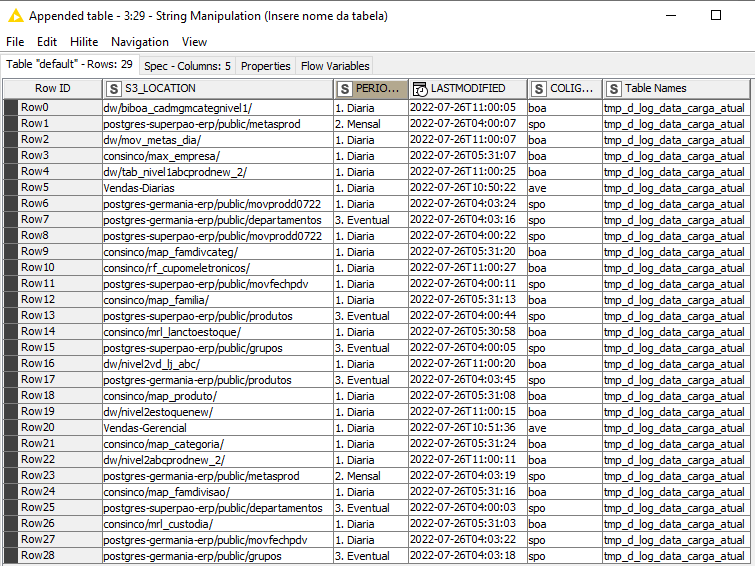Click the consinco/map_famdivcateg/ cell
This screenshot has height=566, width=755.
[218, 252]
